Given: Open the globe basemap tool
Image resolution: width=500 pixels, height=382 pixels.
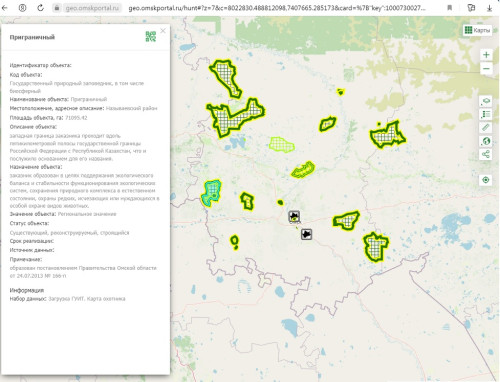Looking at the screenshot, I should coord(486,141).
